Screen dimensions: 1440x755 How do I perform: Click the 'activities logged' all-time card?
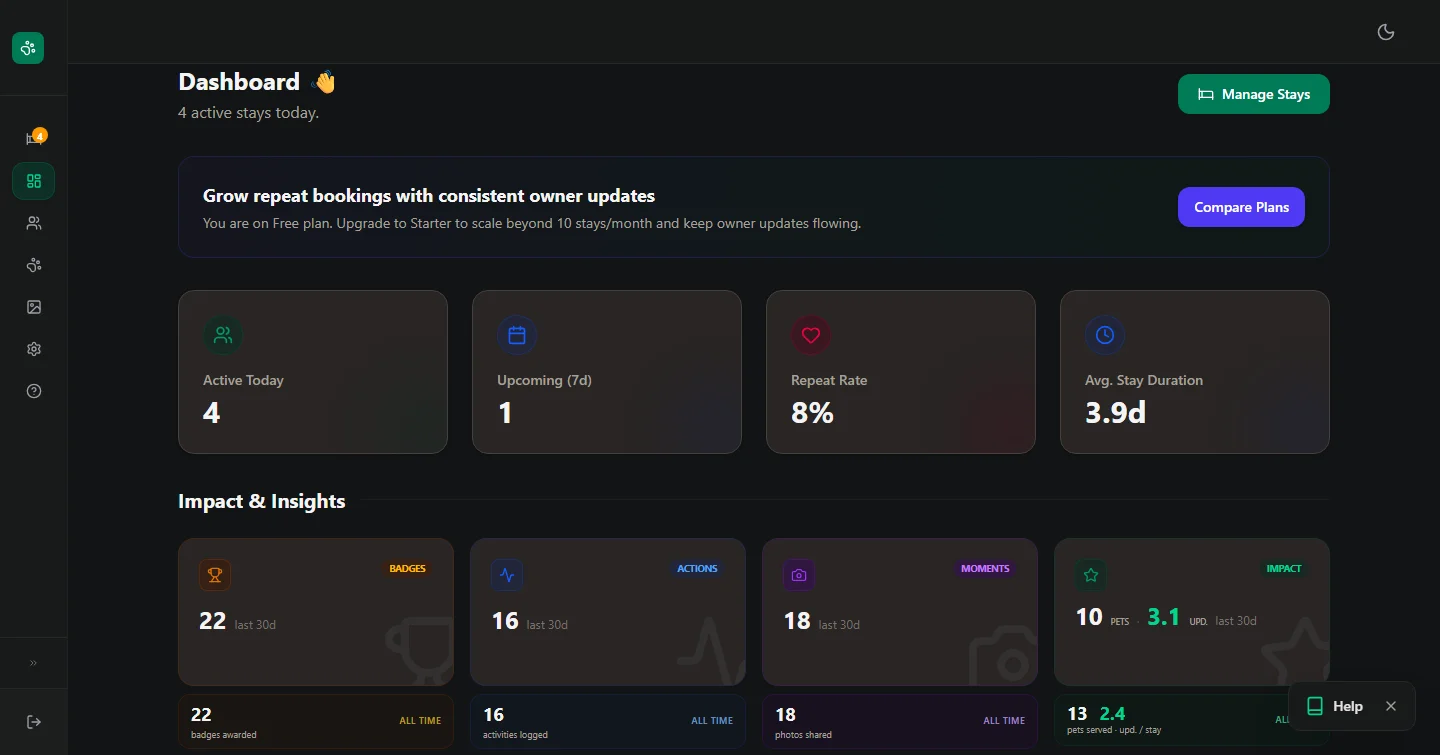[608, 722]
